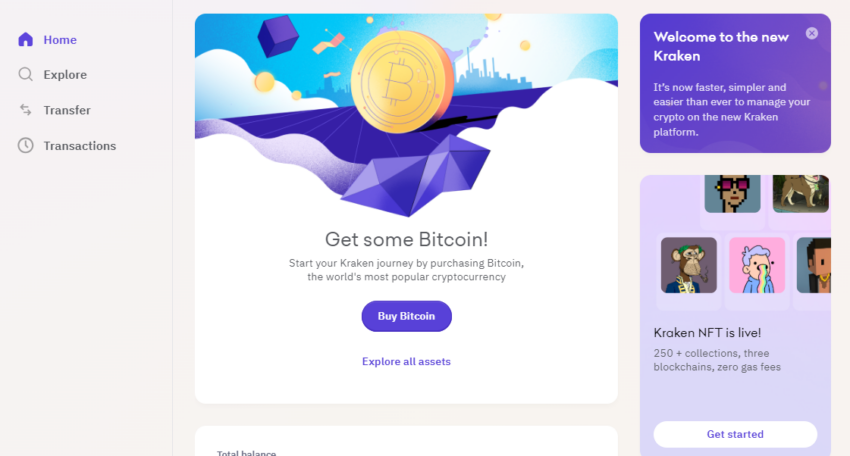Click the floating purple cube in banner
Screen dimensions: 850x456
278,37
